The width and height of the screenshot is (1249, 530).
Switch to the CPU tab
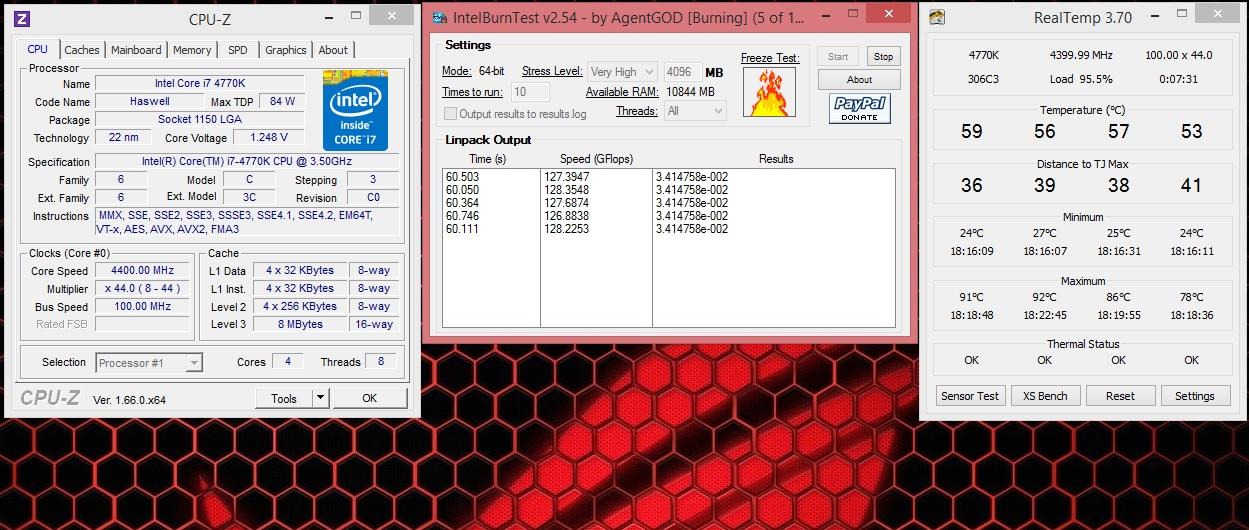[38, 49]
